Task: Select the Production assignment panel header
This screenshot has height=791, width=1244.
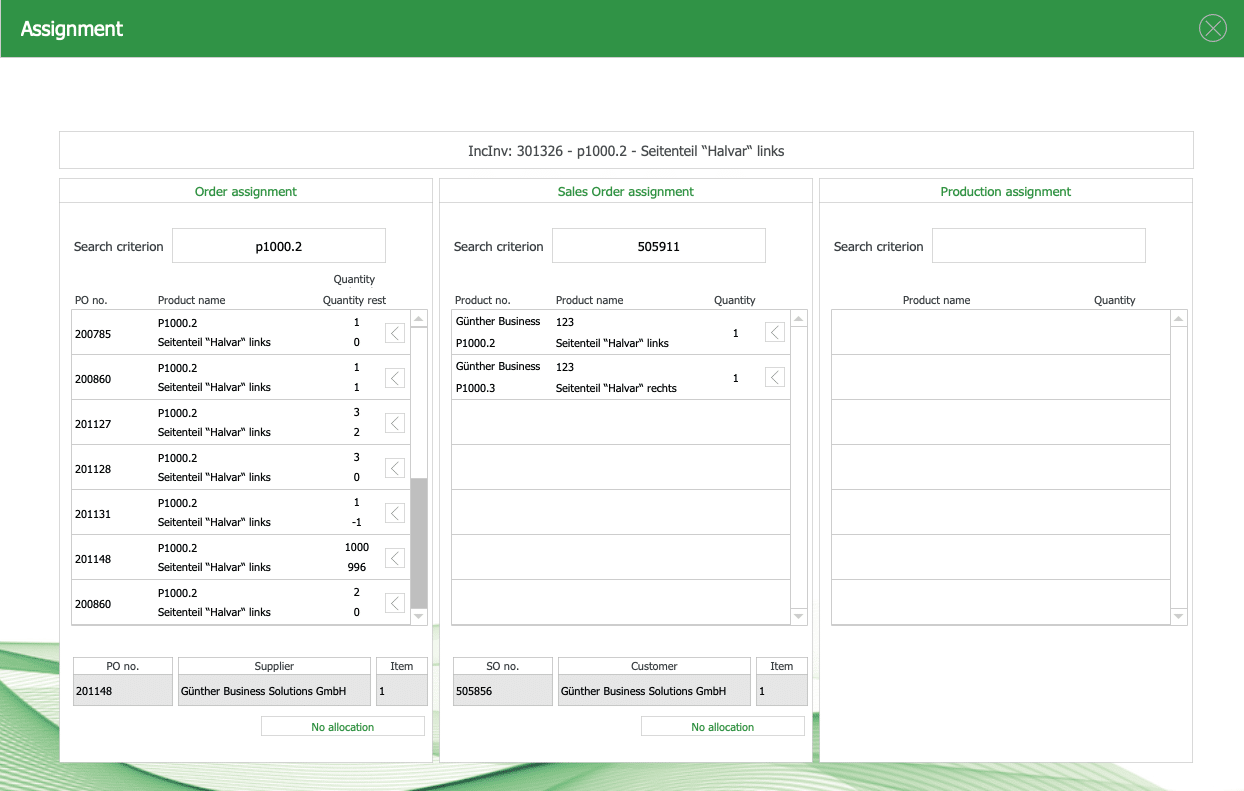Action: 1005,192
